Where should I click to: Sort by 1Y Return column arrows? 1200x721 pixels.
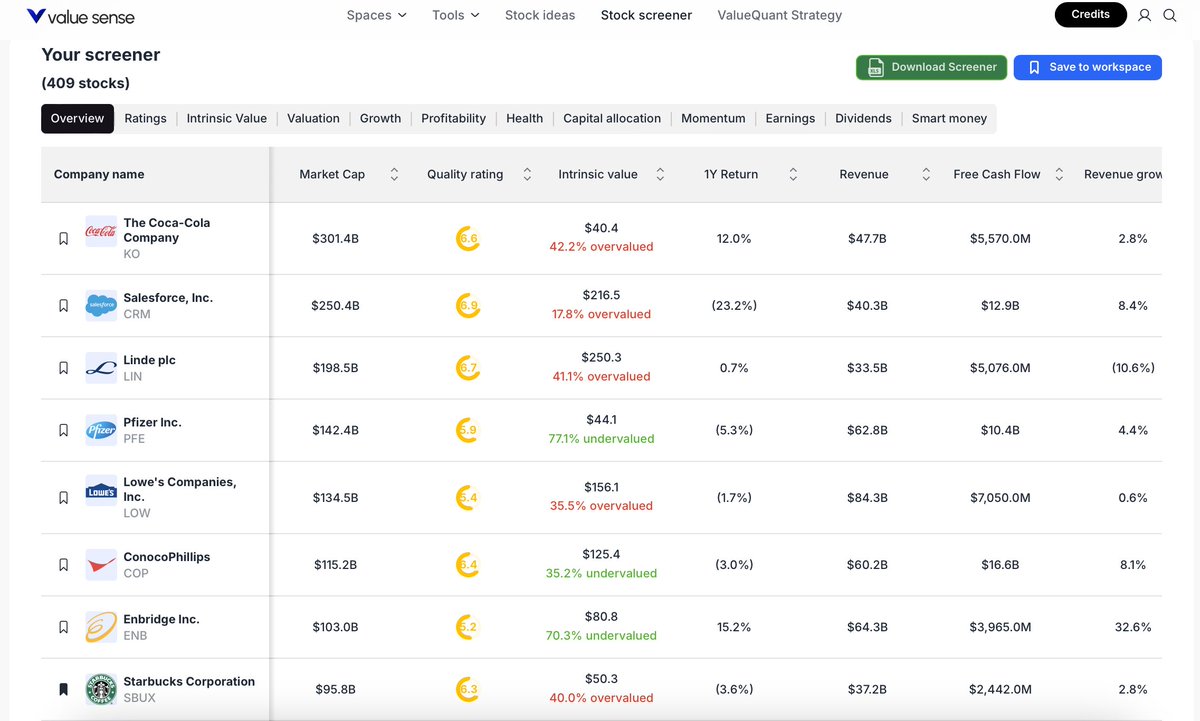pyautogui.click(x=793, y=174)
